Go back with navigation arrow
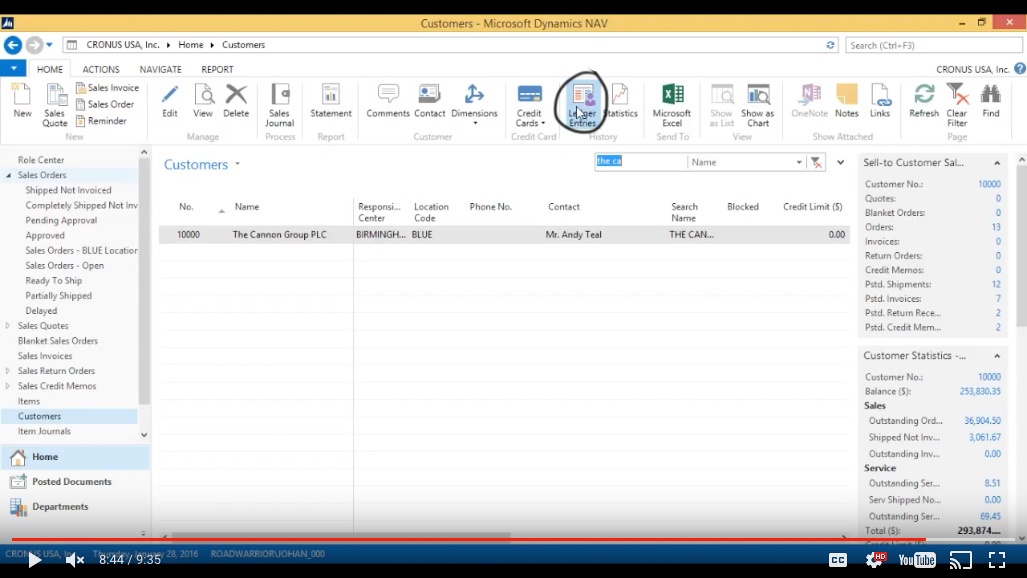Viewport: 1027px width, 578px height. click(12, 45)
